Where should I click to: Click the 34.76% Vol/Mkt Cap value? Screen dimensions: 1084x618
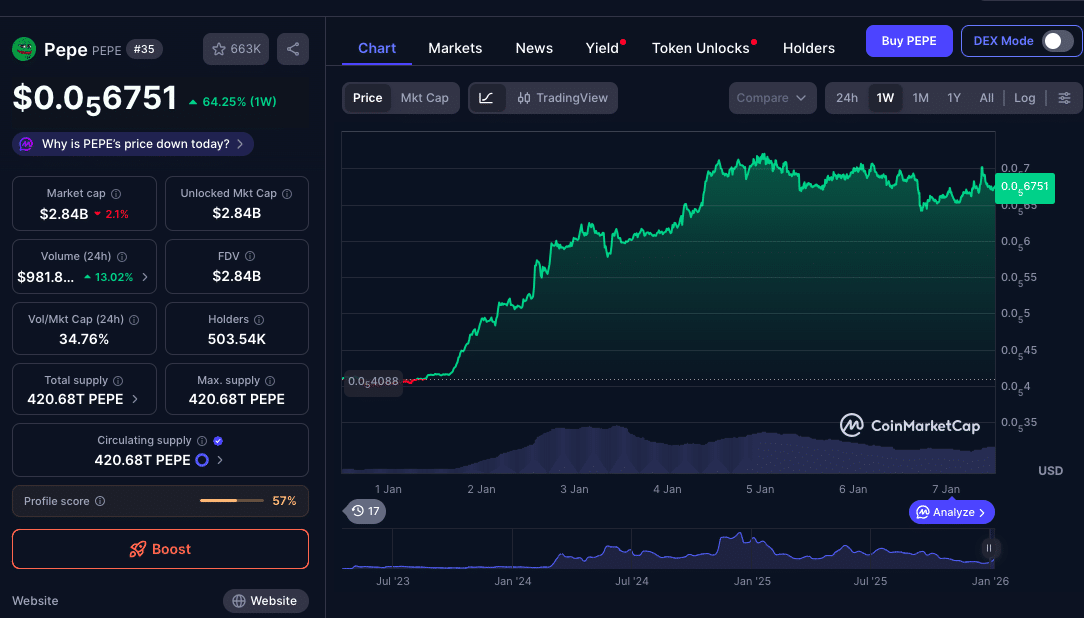(84, 339)
